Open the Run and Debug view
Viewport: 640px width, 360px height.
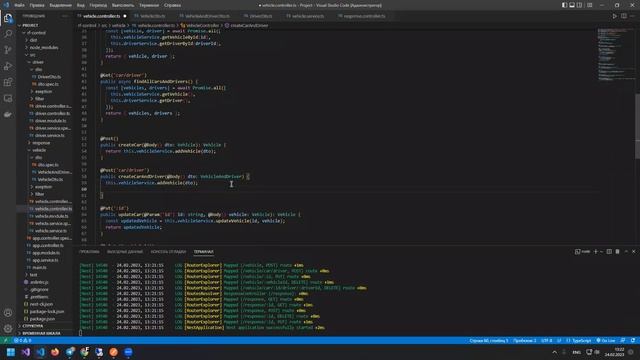pyautogui.click(x=8, y=66)
